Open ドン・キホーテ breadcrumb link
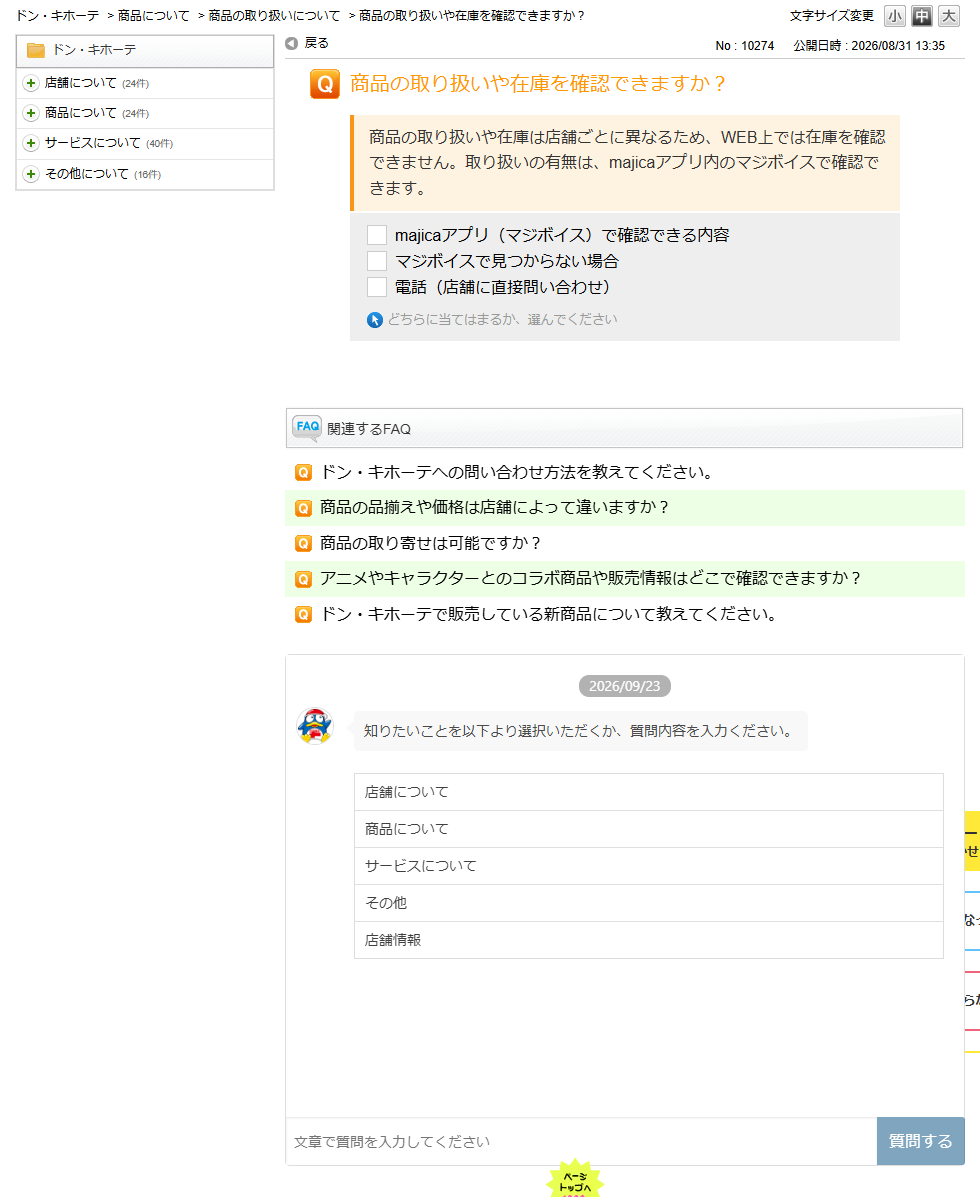The height and width of the screenshot is (1197, 980). point(57,16)
